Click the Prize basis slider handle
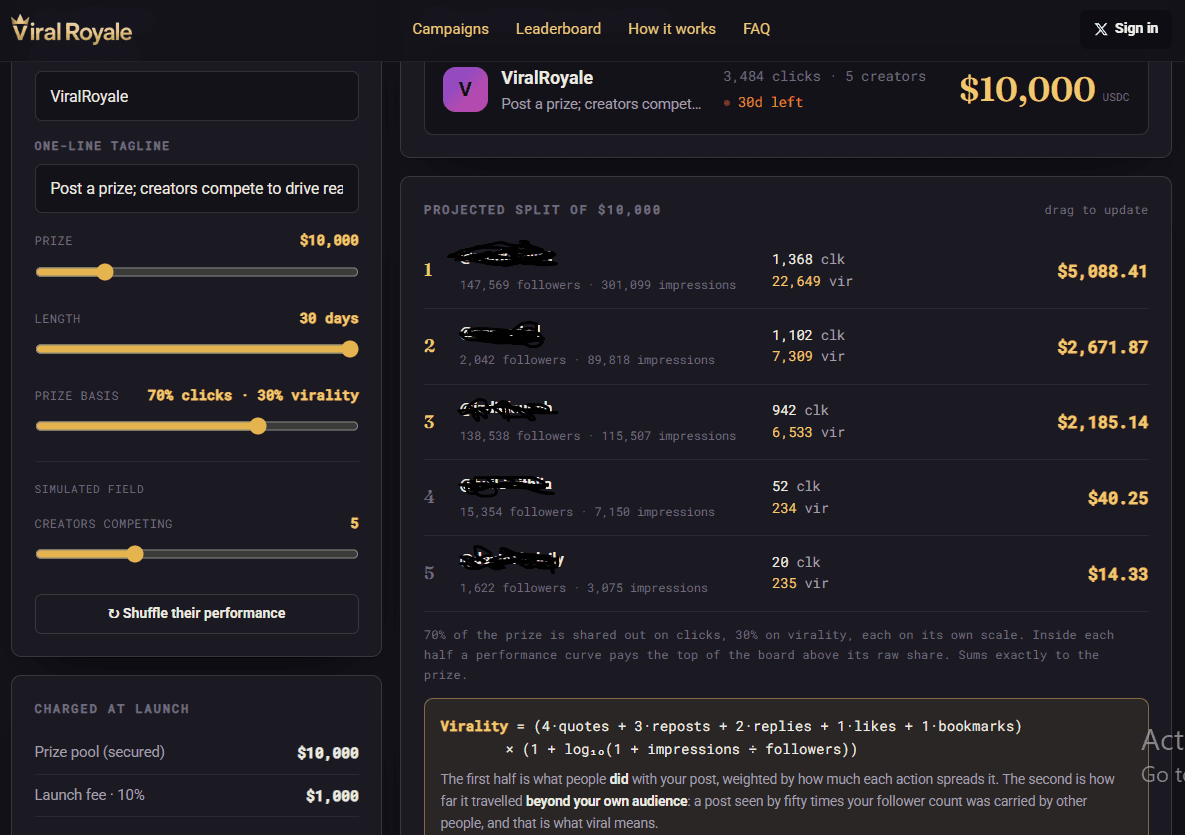 (x=258, y=426)
